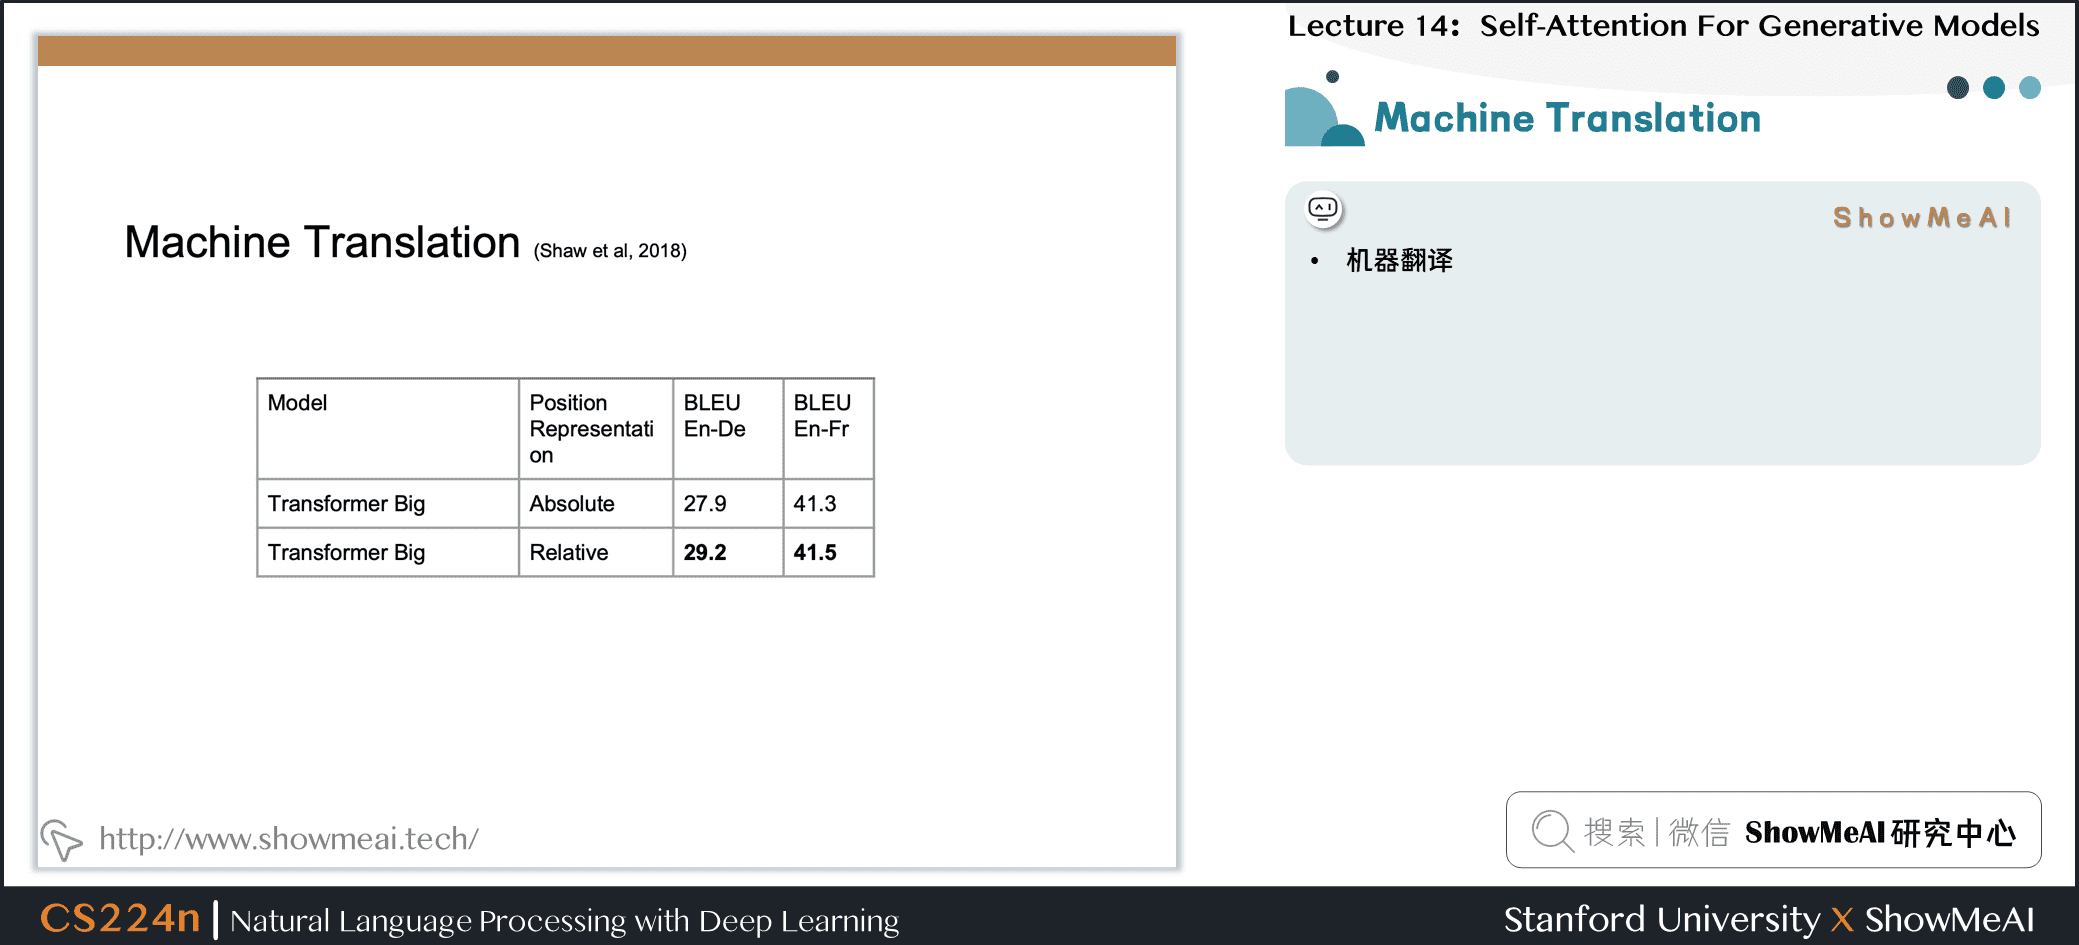The height and width of the screenshot is (945, 2079).
Task: Click the 'Relative' table cell
Action: click(x=596, y=553)
